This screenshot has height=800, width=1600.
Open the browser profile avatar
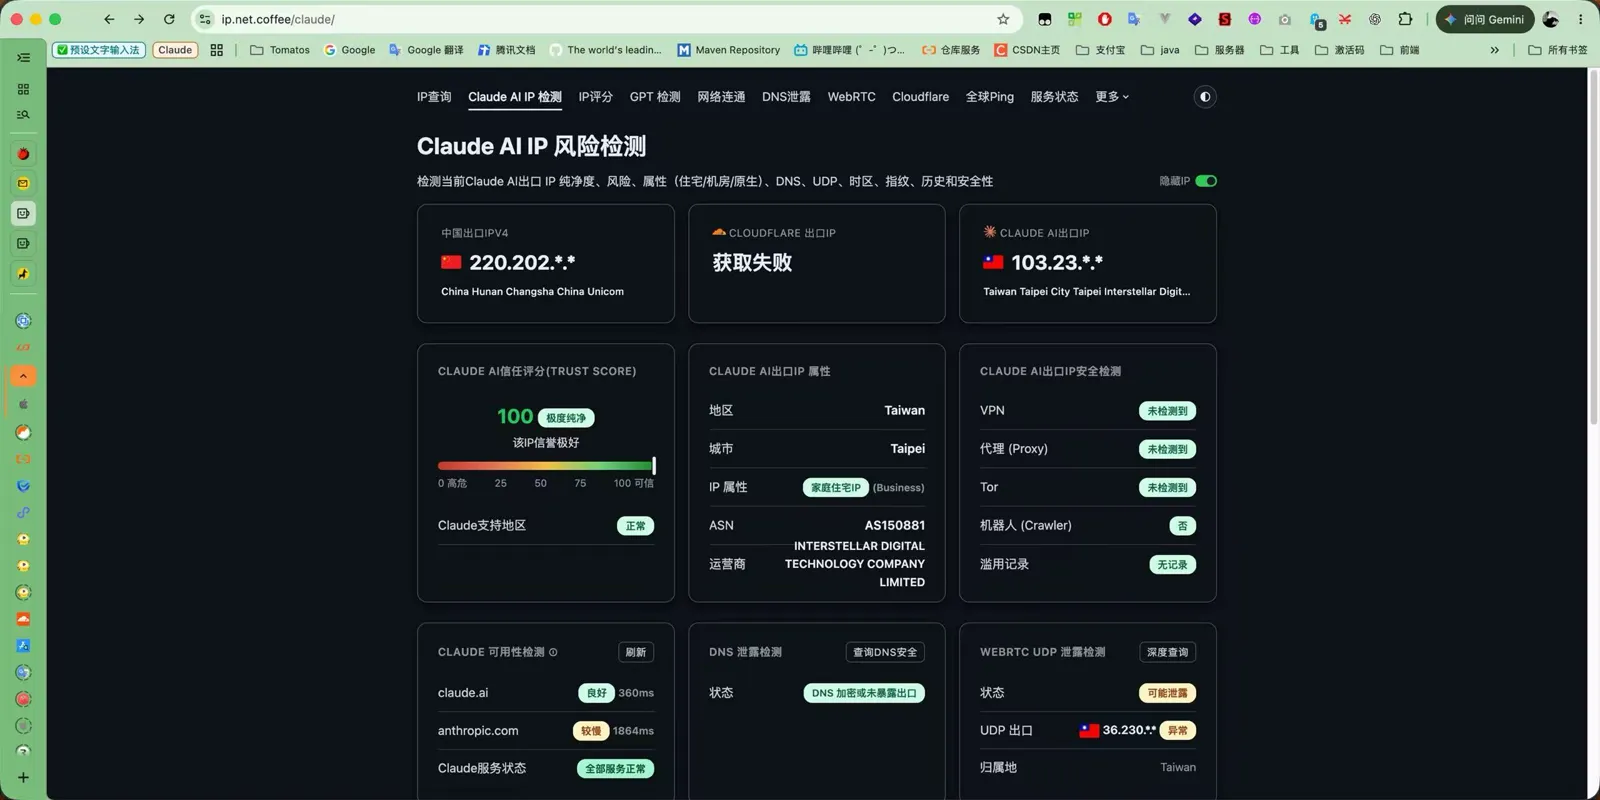pyautogui.click(x=1551, y=19)
